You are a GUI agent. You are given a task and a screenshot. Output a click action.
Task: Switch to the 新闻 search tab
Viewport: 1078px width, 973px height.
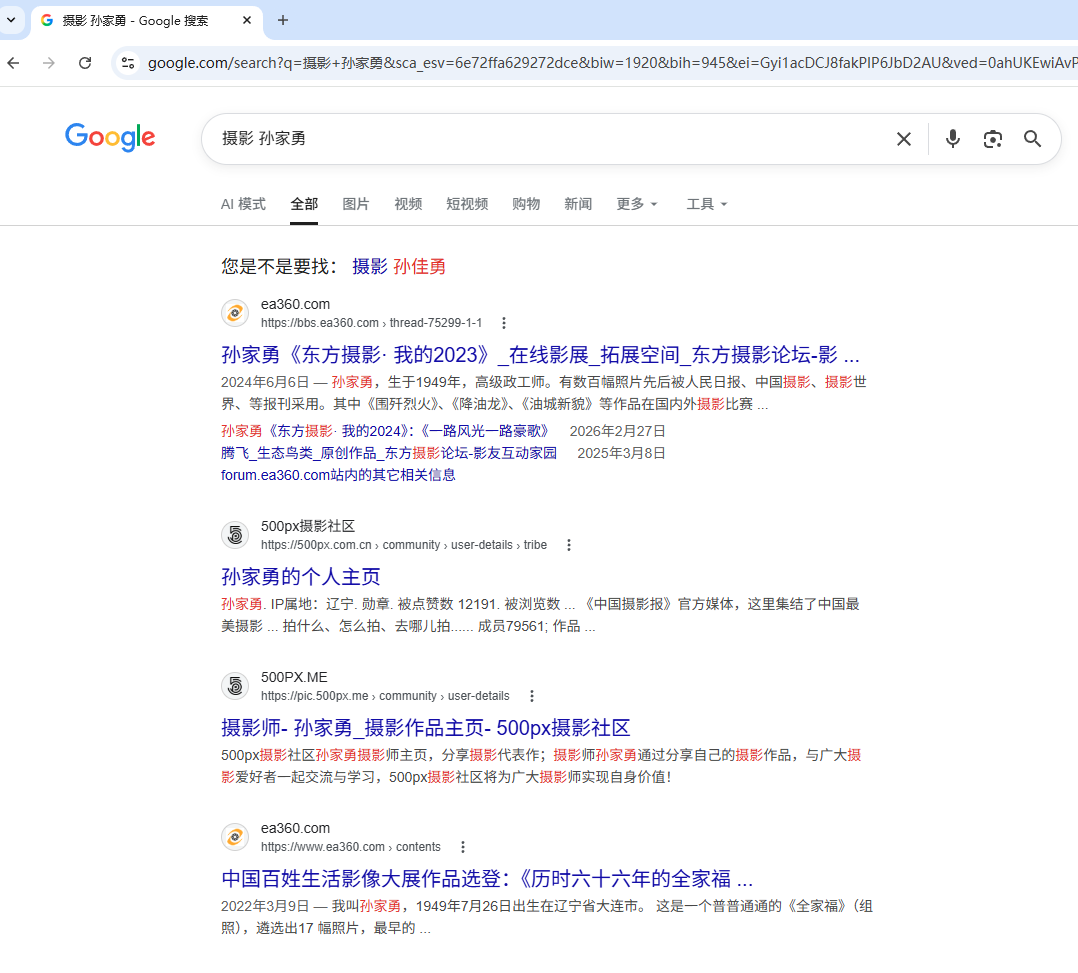pos(578,203)
